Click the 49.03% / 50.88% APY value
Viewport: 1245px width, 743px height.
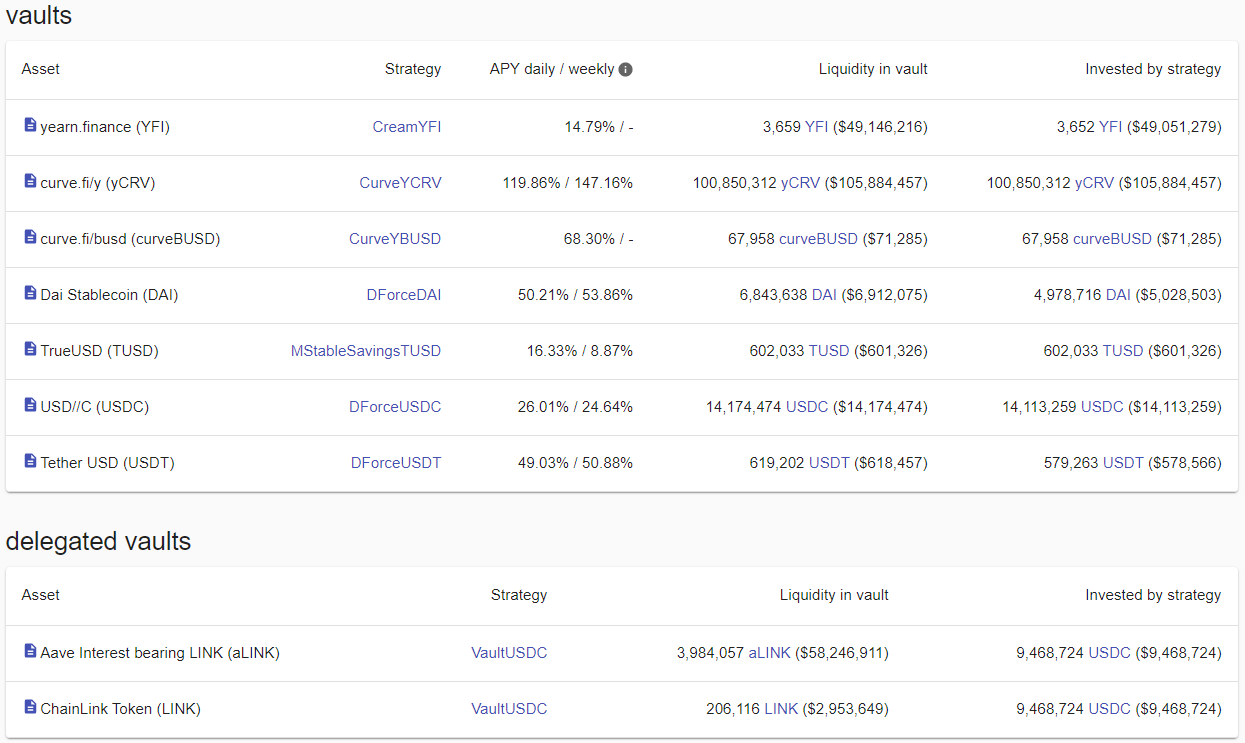click(576, 463)
